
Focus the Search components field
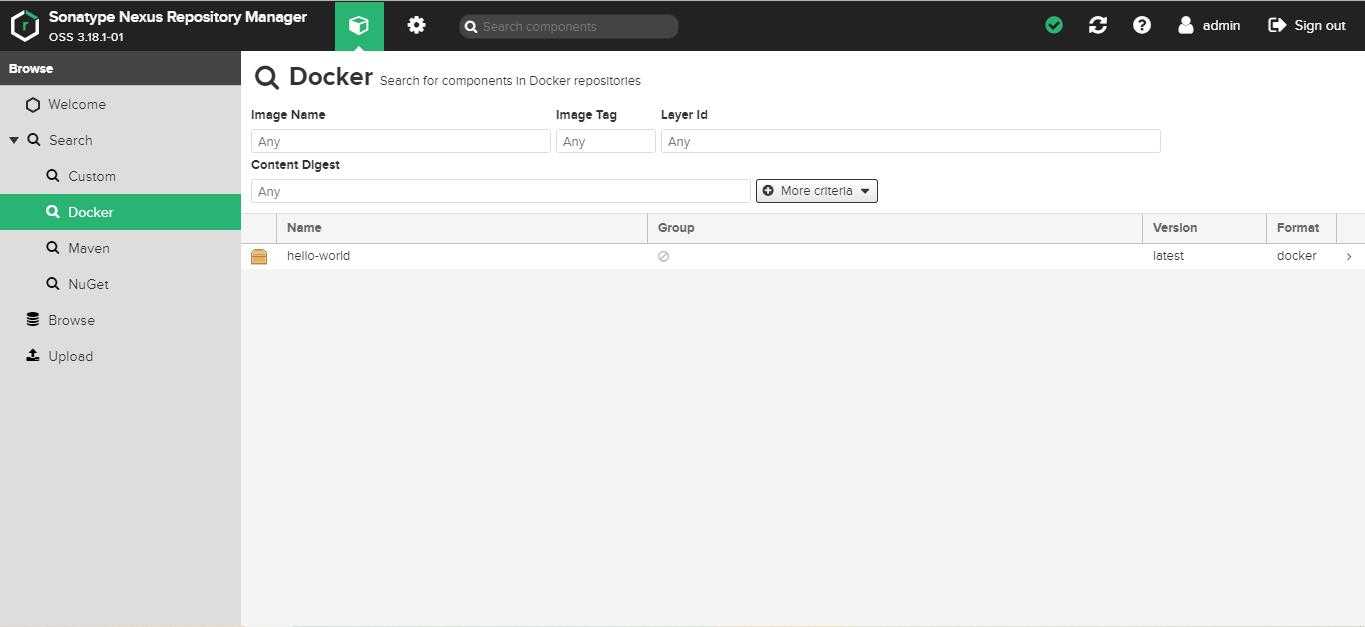click(569, 27)
